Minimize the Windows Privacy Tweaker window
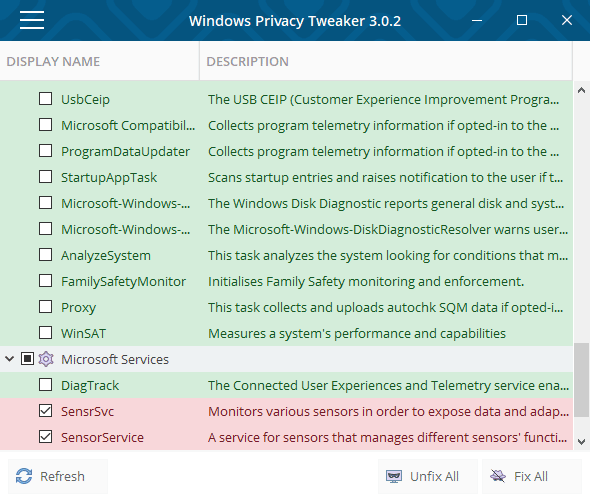 477,20
